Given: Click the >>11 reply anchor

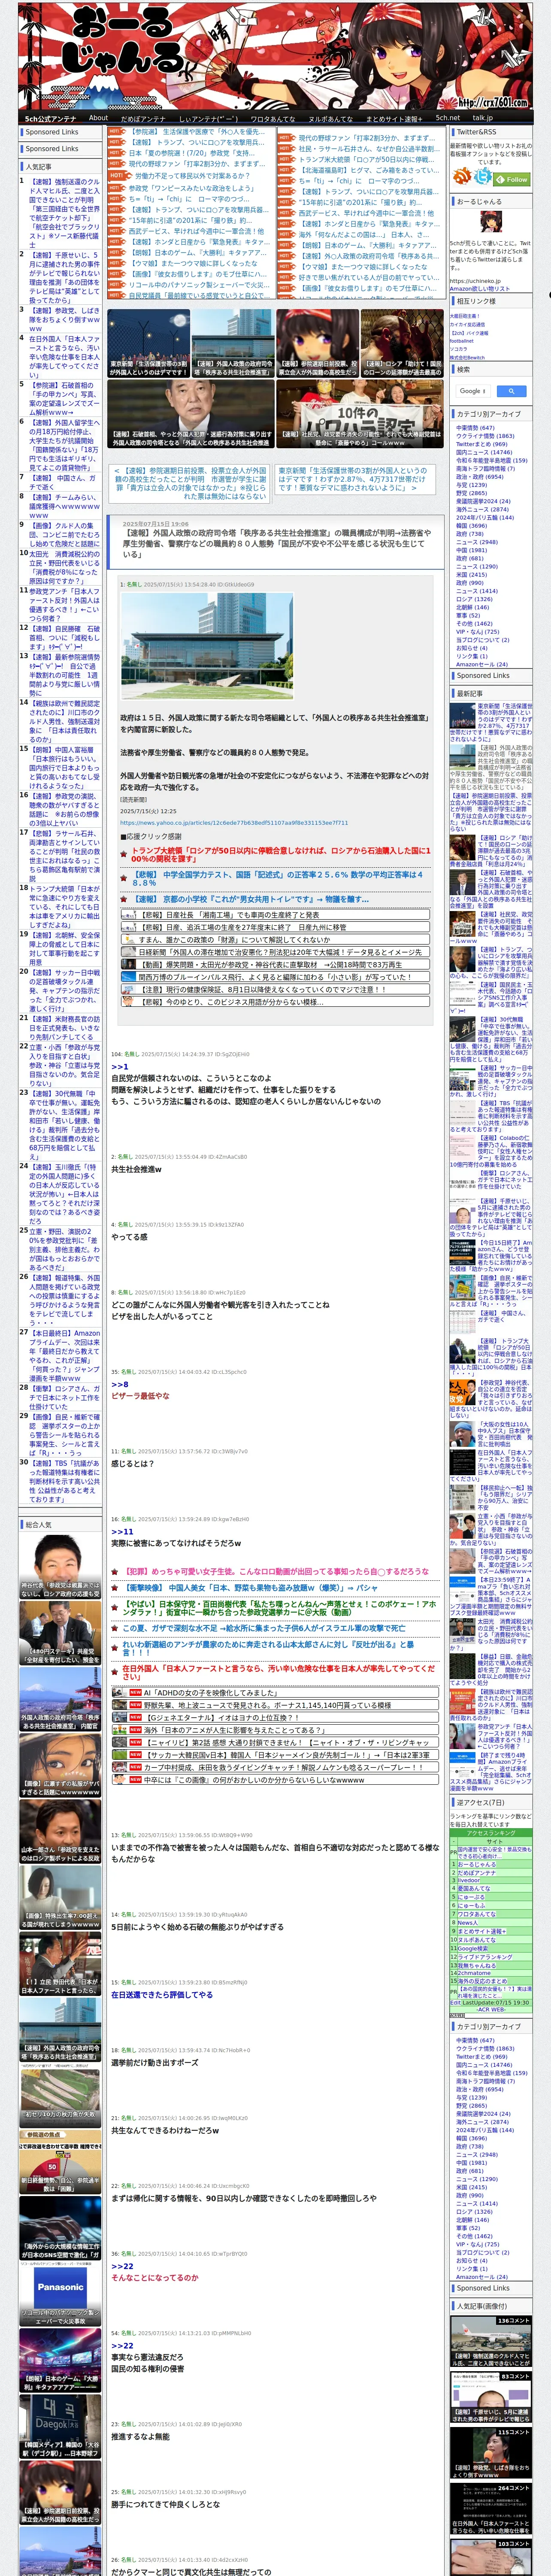Looking at the screenshot, I should click(x=122, y=1532).
